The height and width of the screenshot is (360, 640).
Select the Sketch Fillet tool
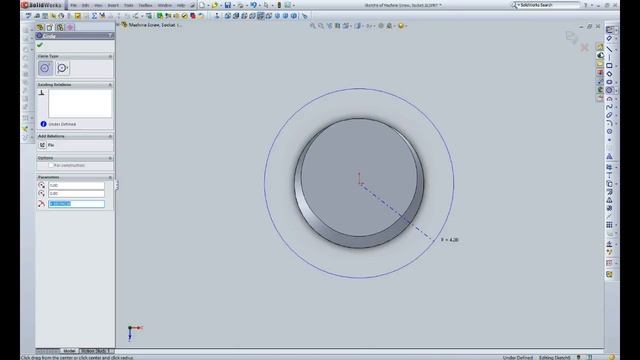pos(609,123)
